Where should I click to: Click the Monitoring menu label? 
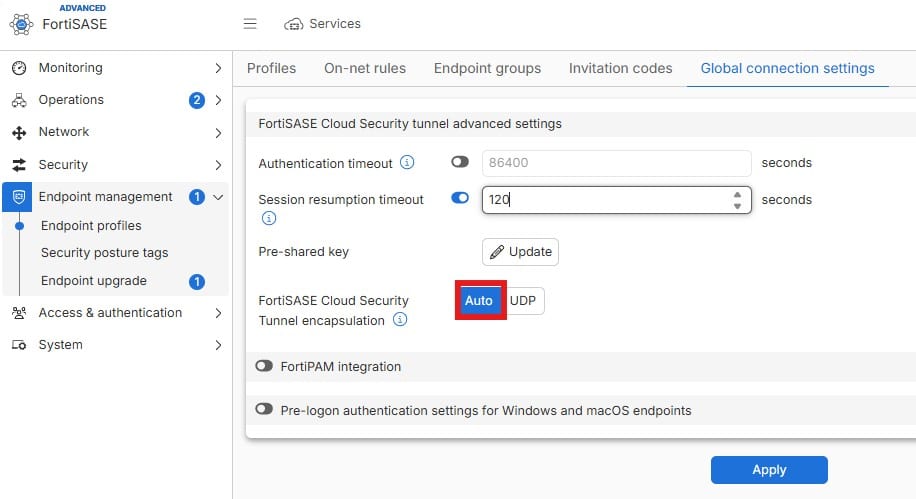(71, 68)
